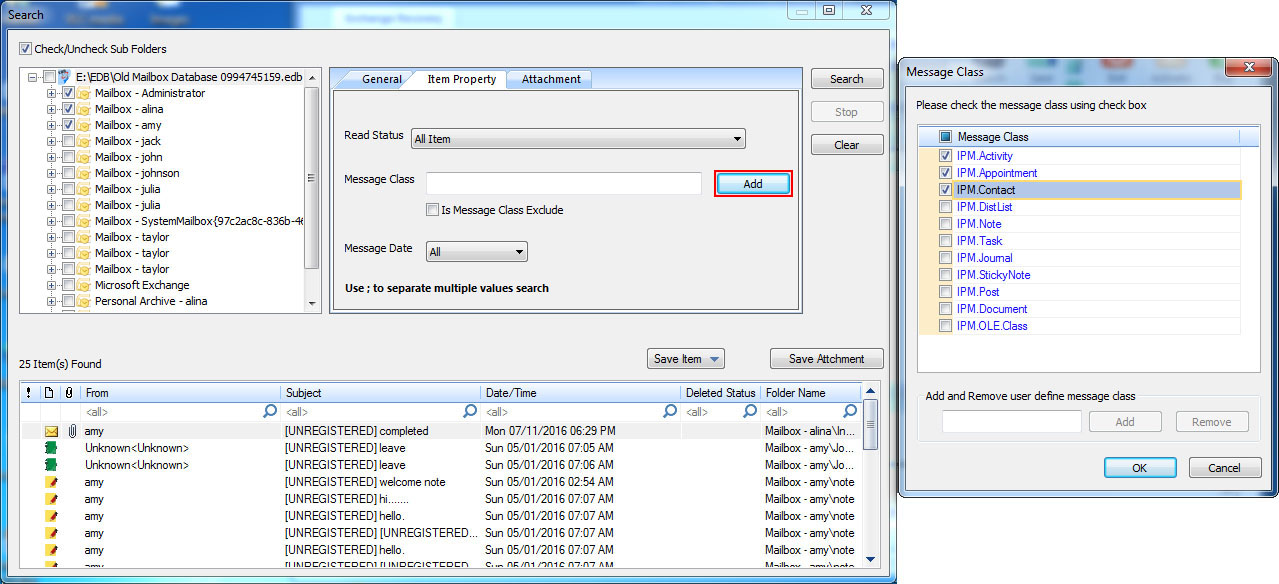Click the magnifier icon in Subject filter
Screen dimensions: 1279x584
coord(470,411)
